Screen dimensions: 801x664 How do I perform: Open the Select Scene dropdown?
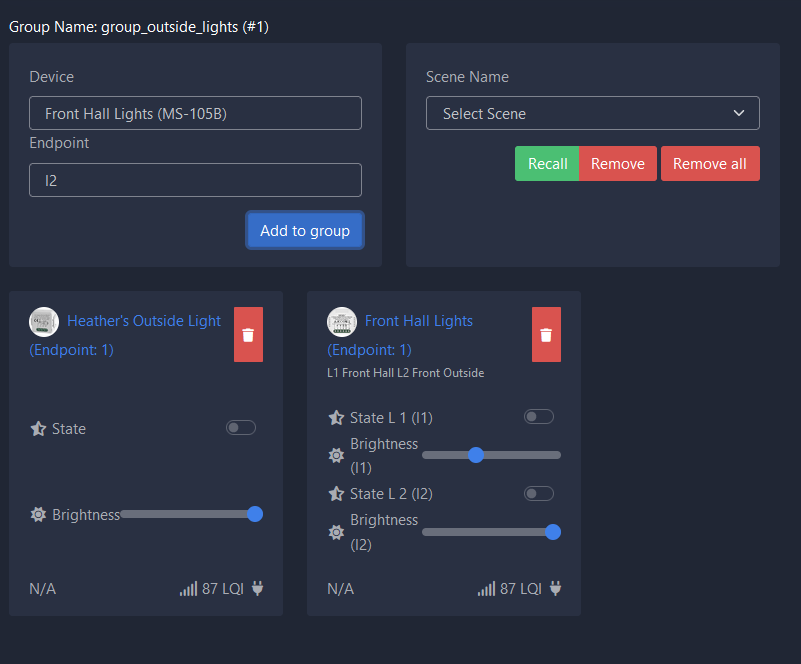pos(592,113)
